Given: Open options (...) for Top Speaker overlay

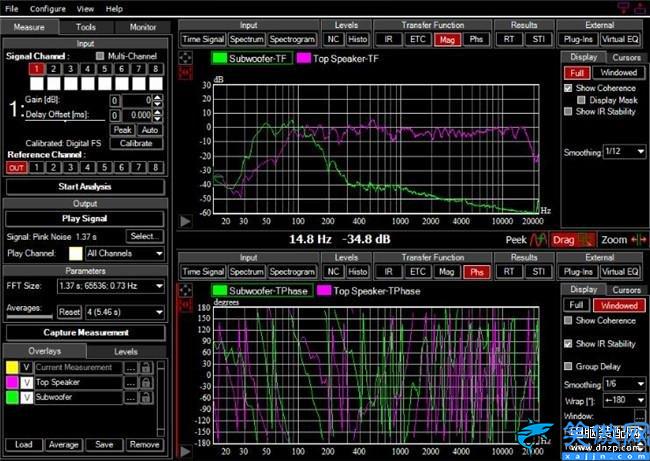Looking at the screenshot, I should pyautogui.click(x=131, y=382).
